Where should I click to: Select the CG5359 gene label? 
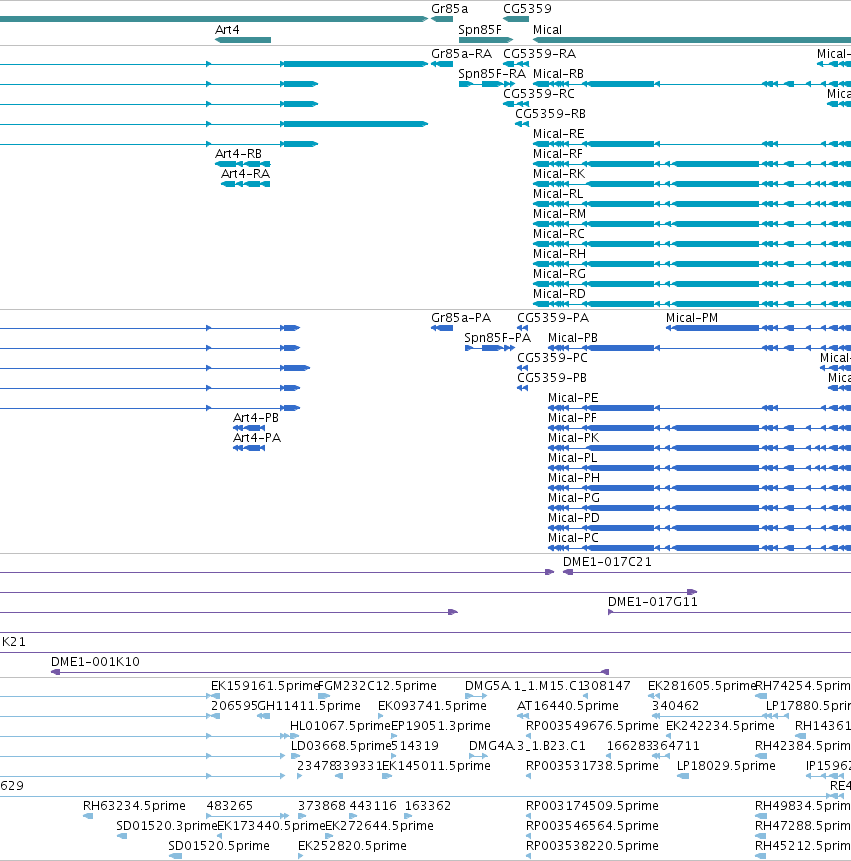pyautogui.click(x=527, y=9)
